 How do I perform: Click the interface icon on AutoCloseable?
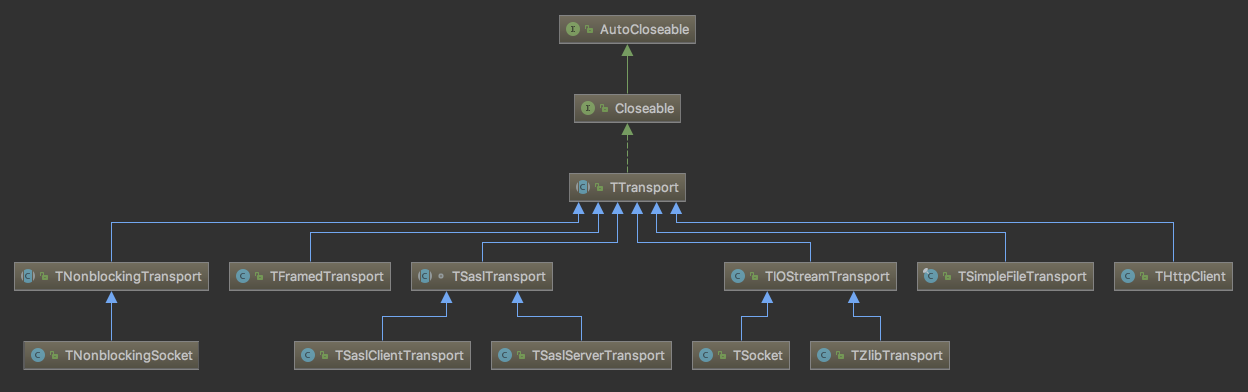[574, 30]
